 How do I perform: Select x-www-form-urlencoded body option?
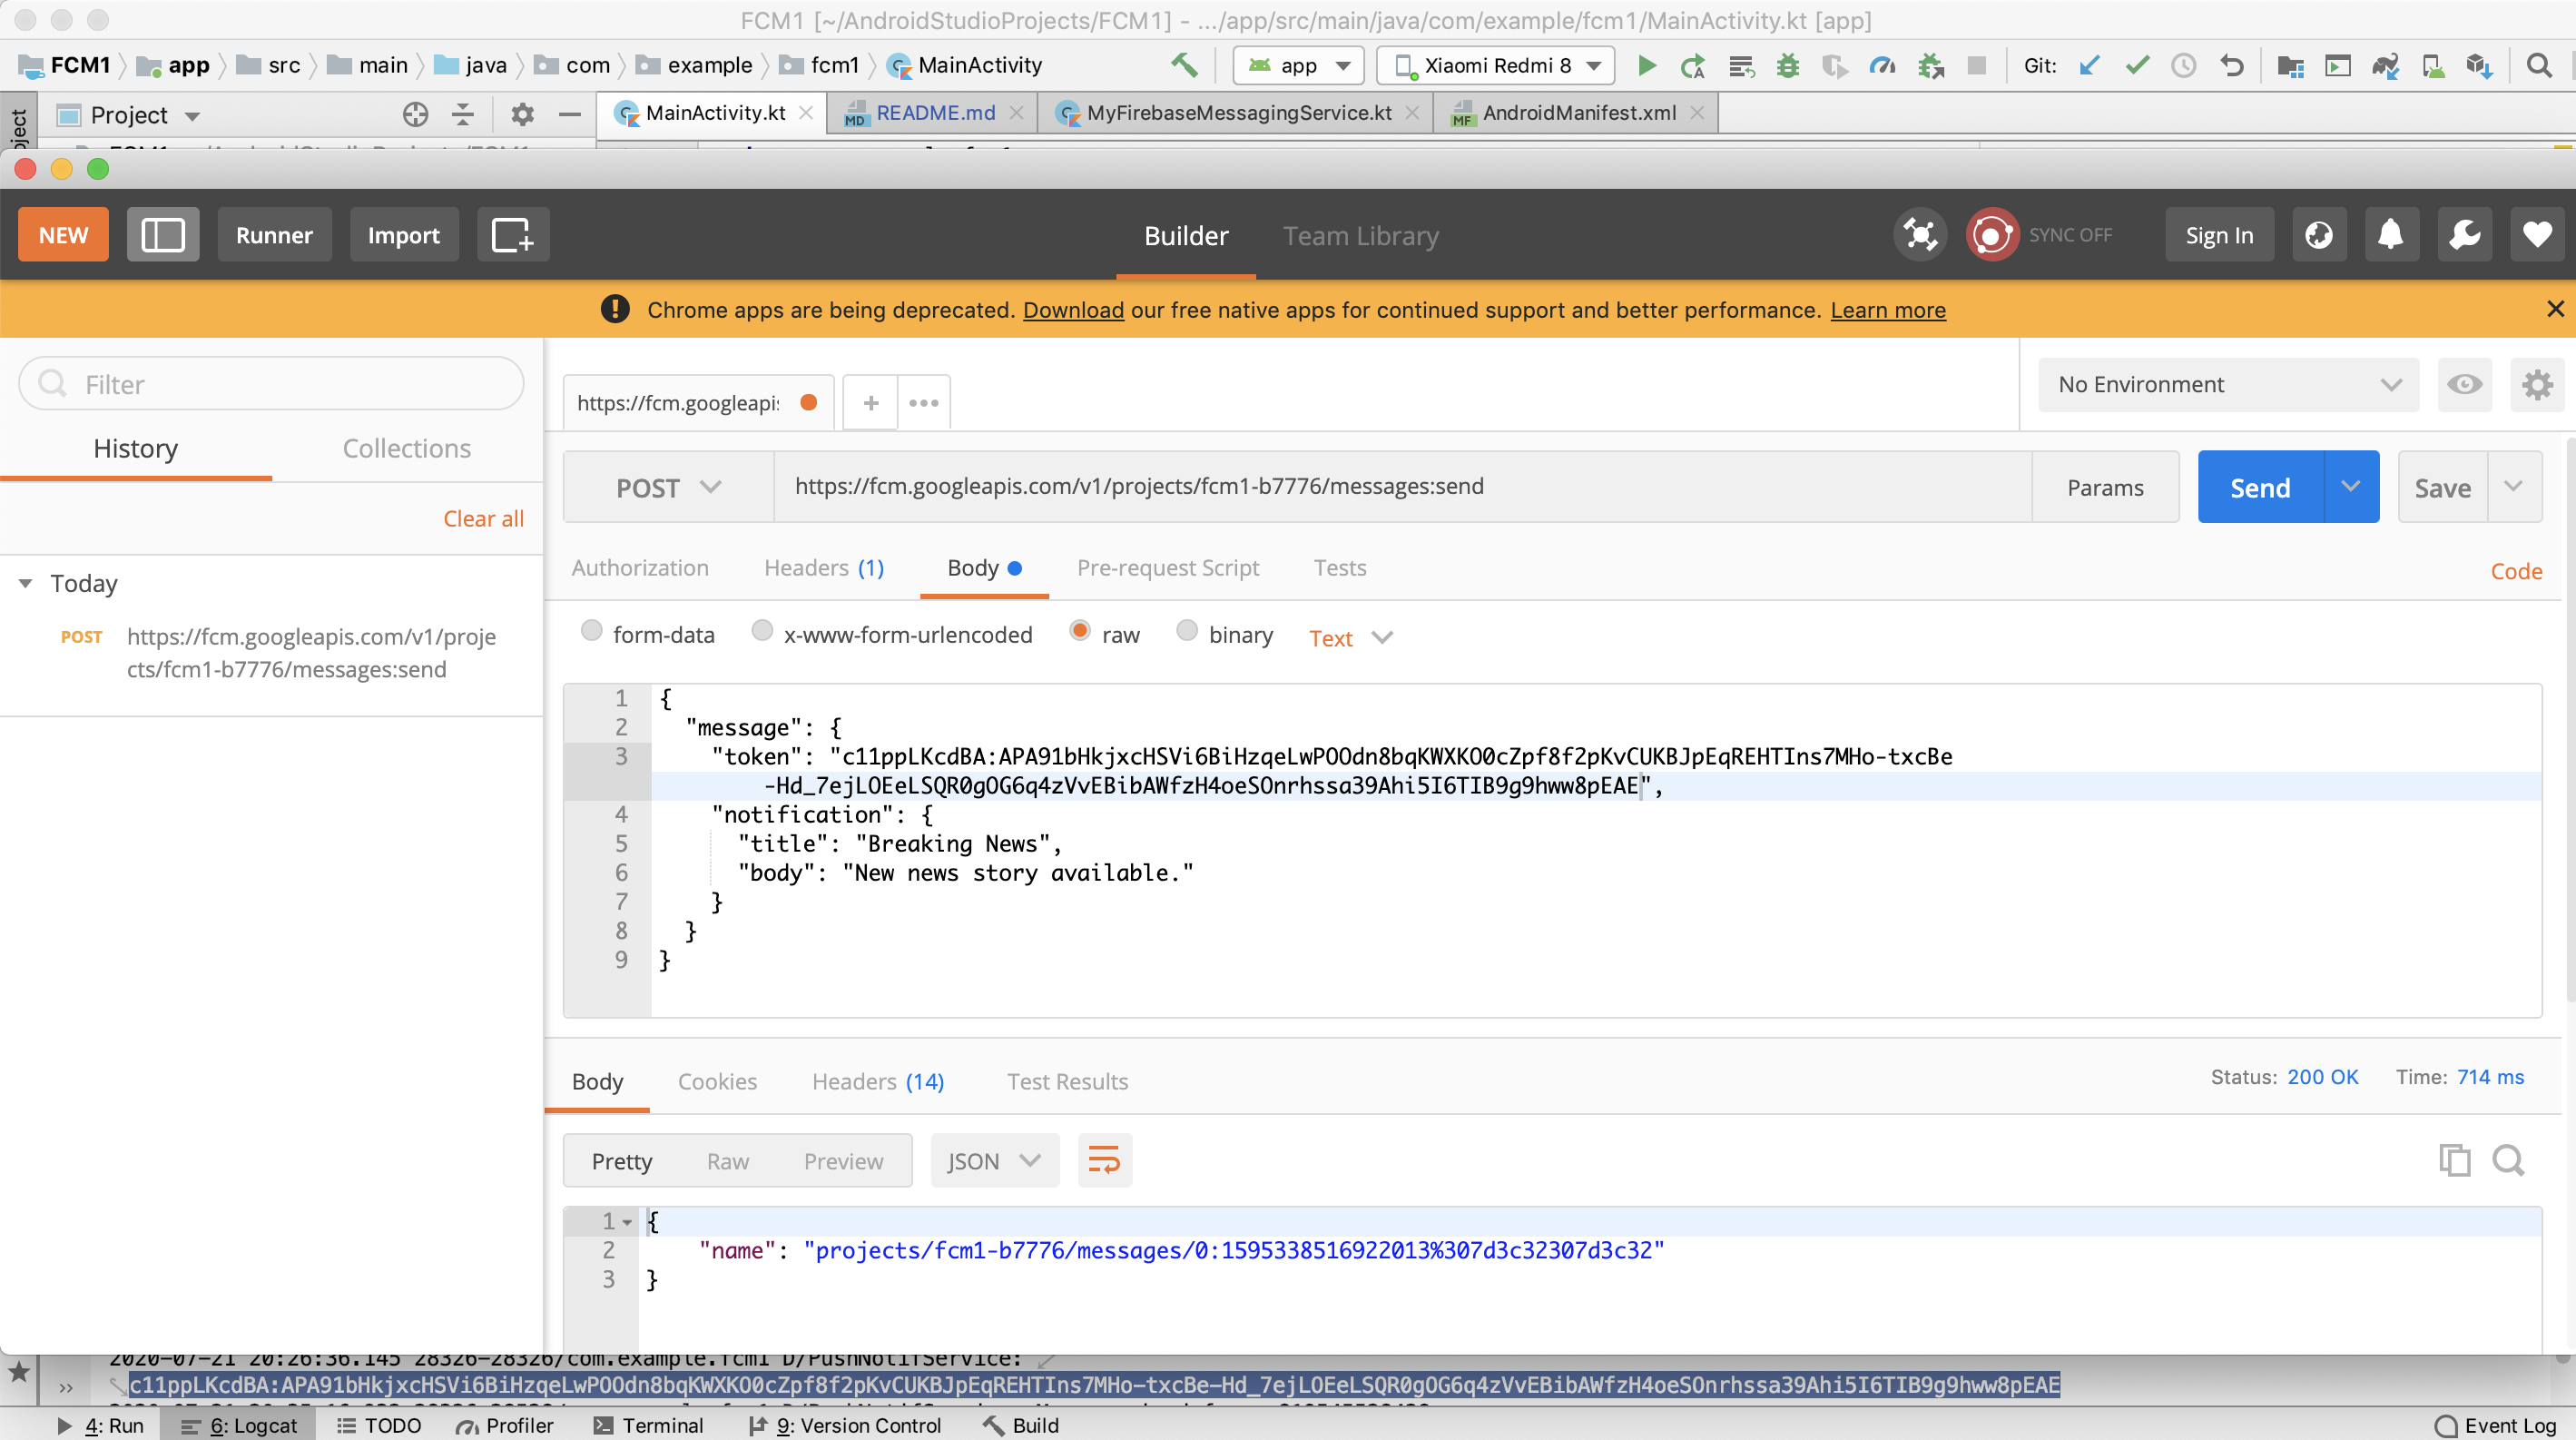click(x=762, y=631)
